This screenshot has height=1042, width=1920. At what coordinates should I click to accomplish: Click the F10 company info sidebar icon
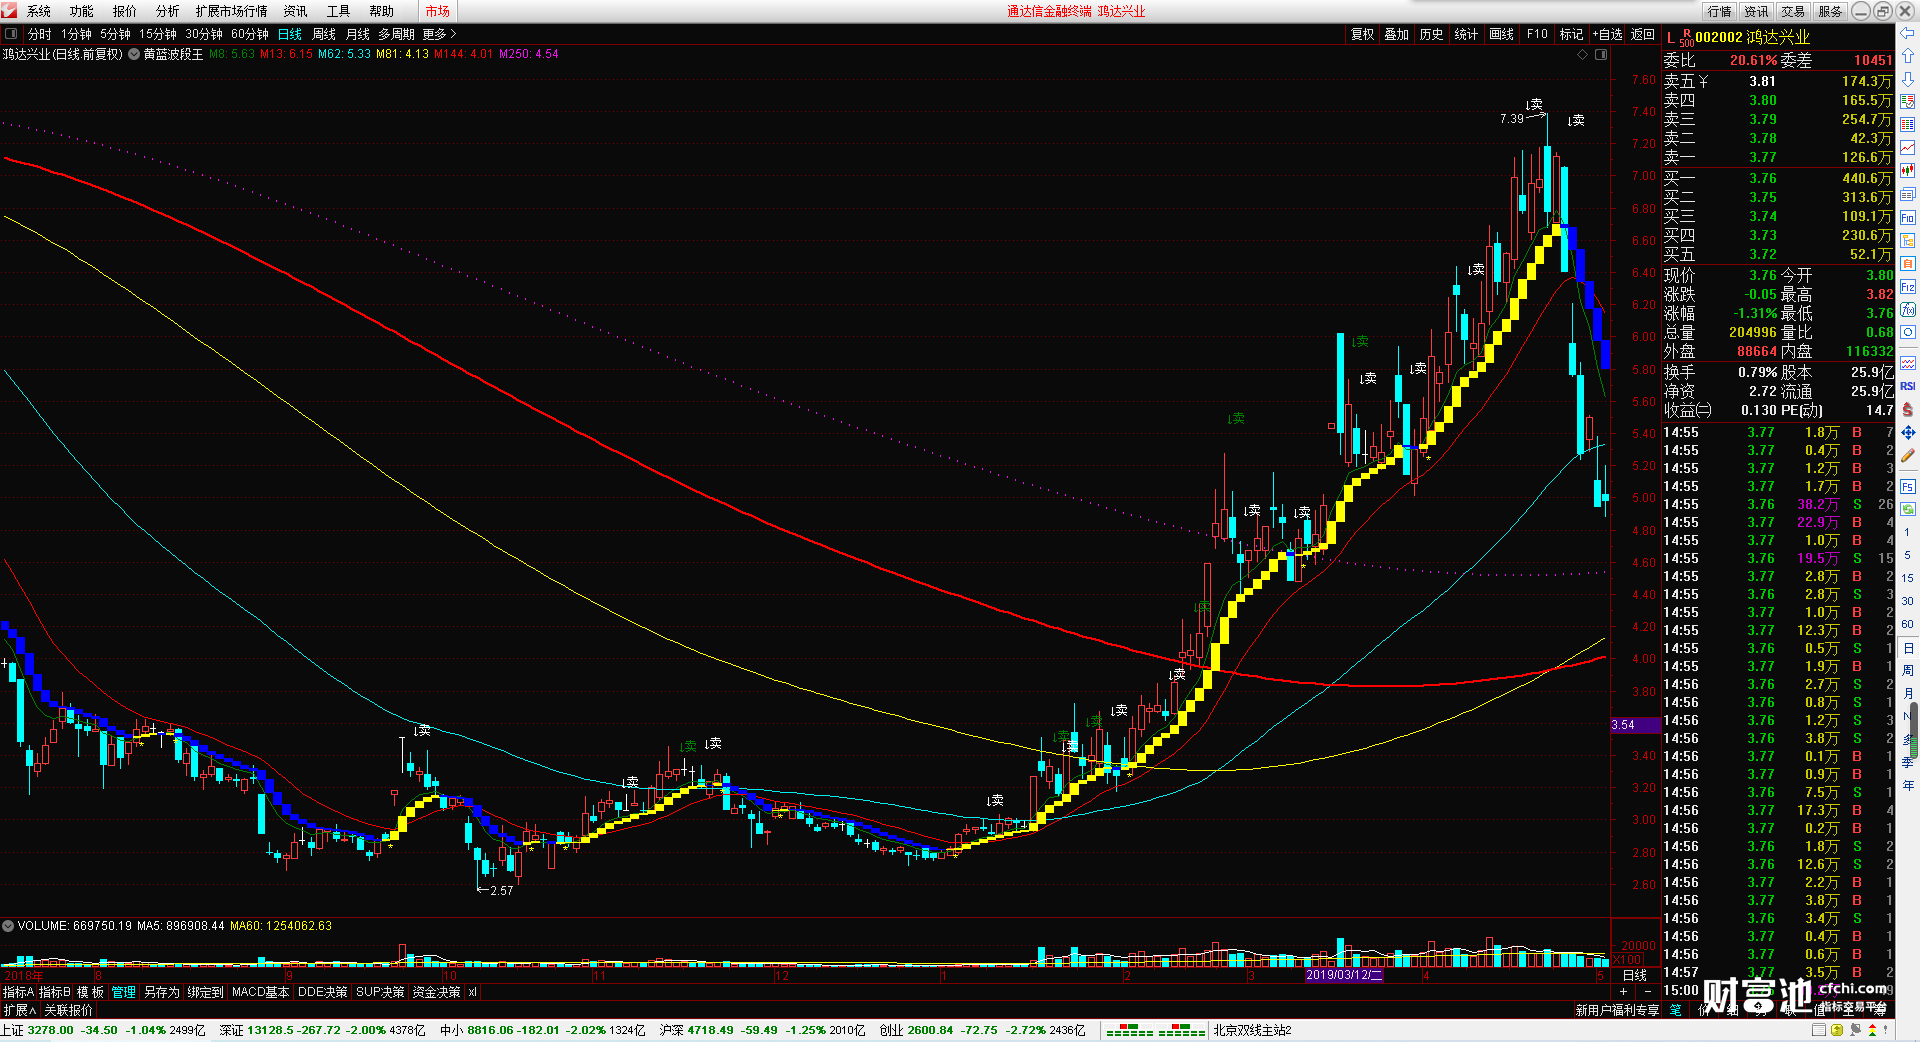pos(1907,218)
